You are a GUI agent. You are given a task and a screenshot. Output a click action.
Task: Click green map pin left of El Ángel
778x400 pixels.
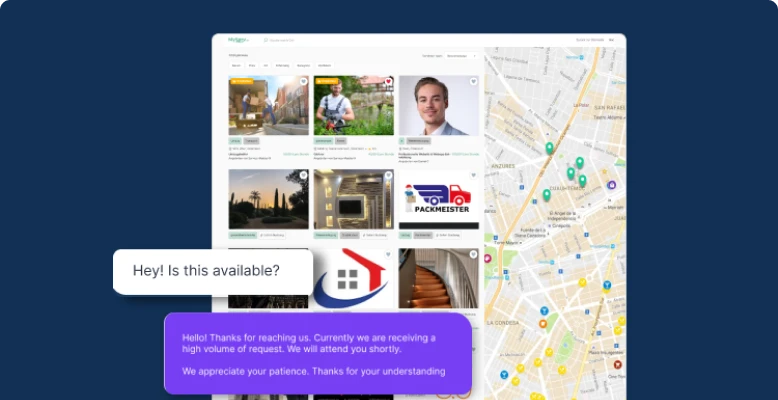(546, 195)
